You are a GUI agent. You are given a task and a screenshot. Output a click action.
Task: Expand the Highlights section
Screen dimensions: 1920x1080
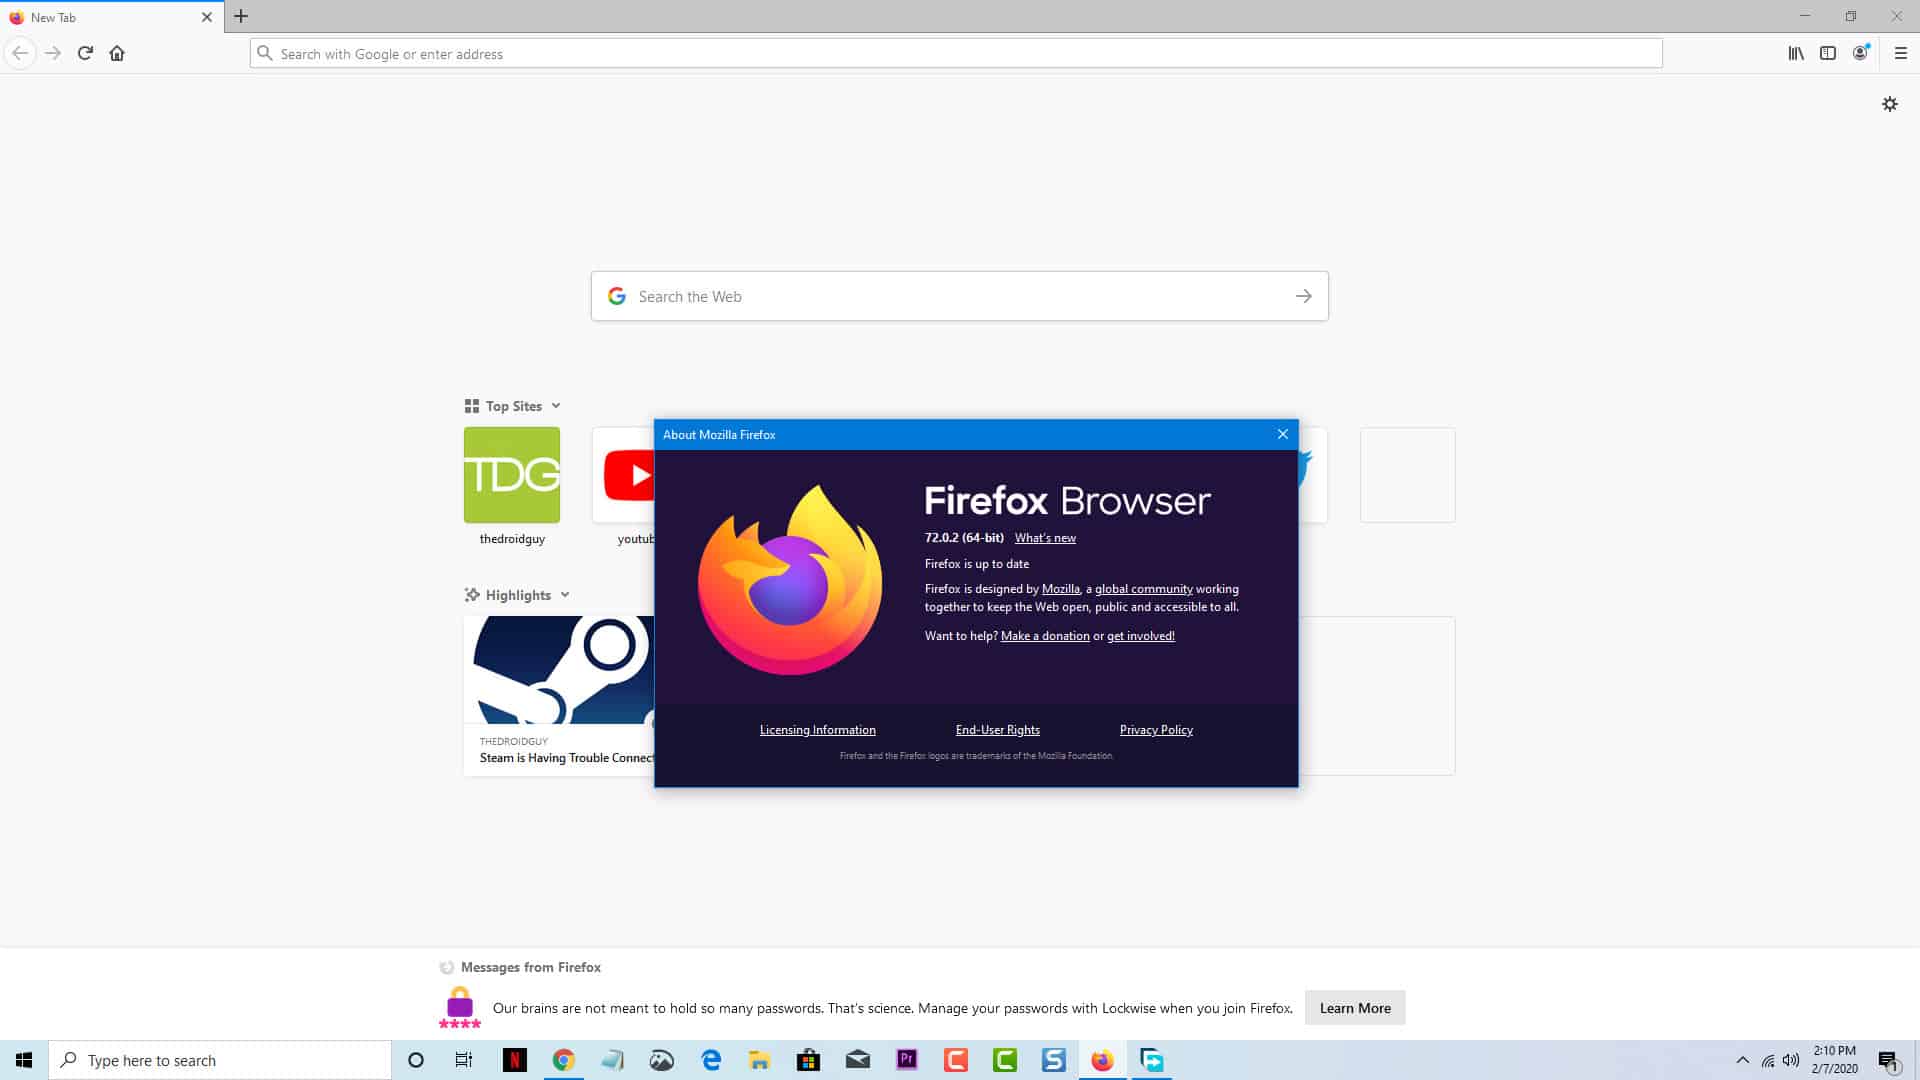(x=564, y=595)
